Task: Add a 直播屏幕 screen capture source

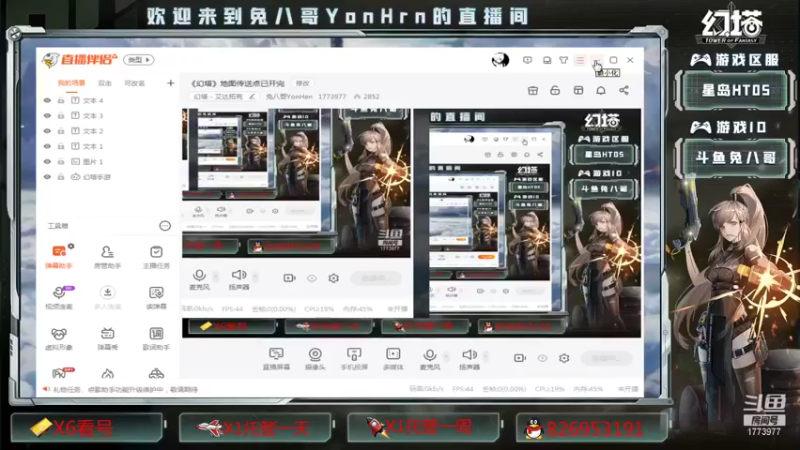Action: tap(276, 358)
